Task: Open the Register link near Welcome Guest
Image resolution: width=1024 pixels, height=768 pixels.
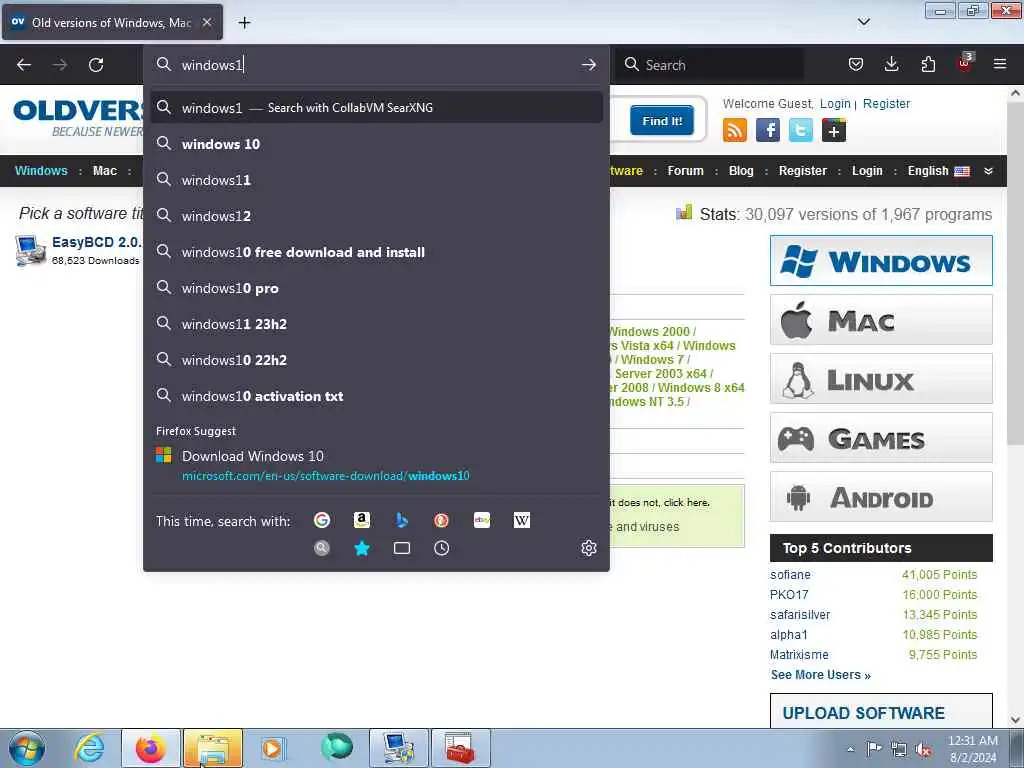Action: pos(886,103)
